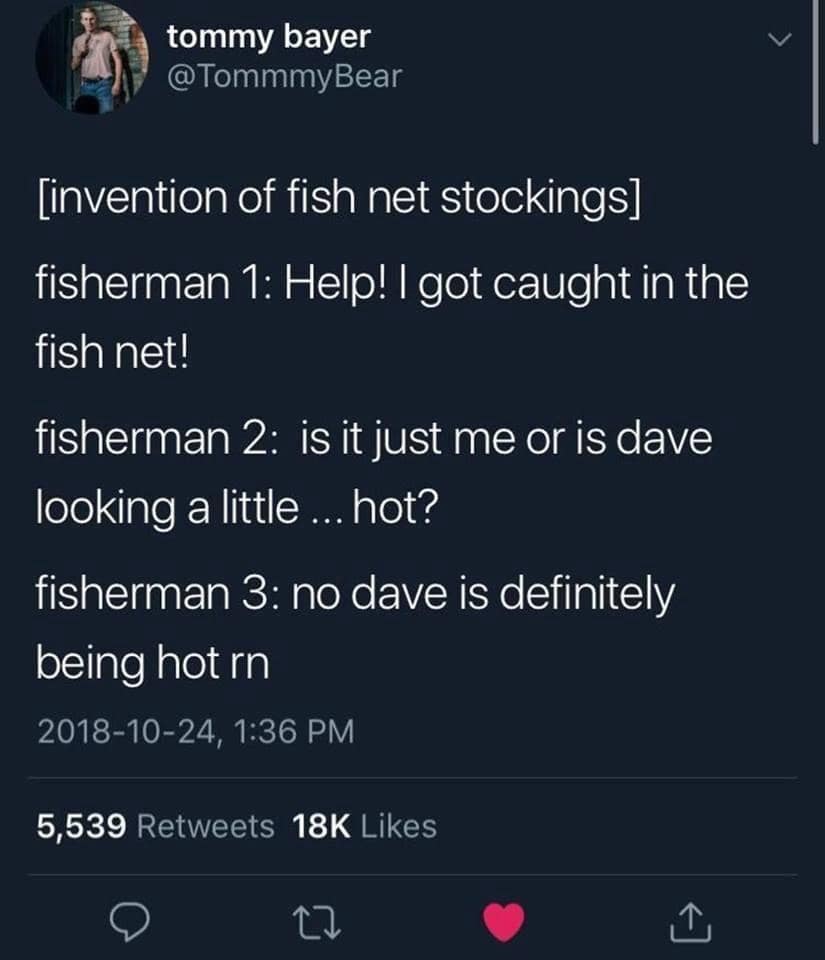Click the display name tommy bayer

[x=268, y=37]
